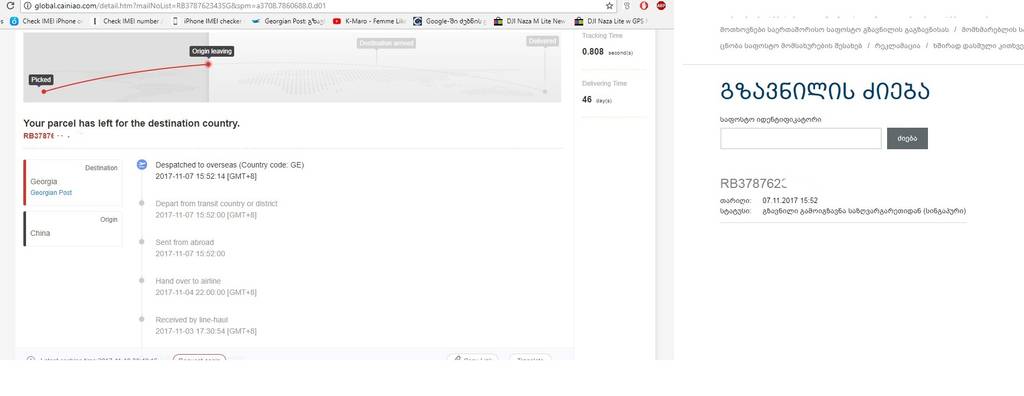Open 'ცნობა საფოსტო მომსახურების შესახებ' nav link
The width and height of the screenshot is (1024, 396).
pos(791,46)
